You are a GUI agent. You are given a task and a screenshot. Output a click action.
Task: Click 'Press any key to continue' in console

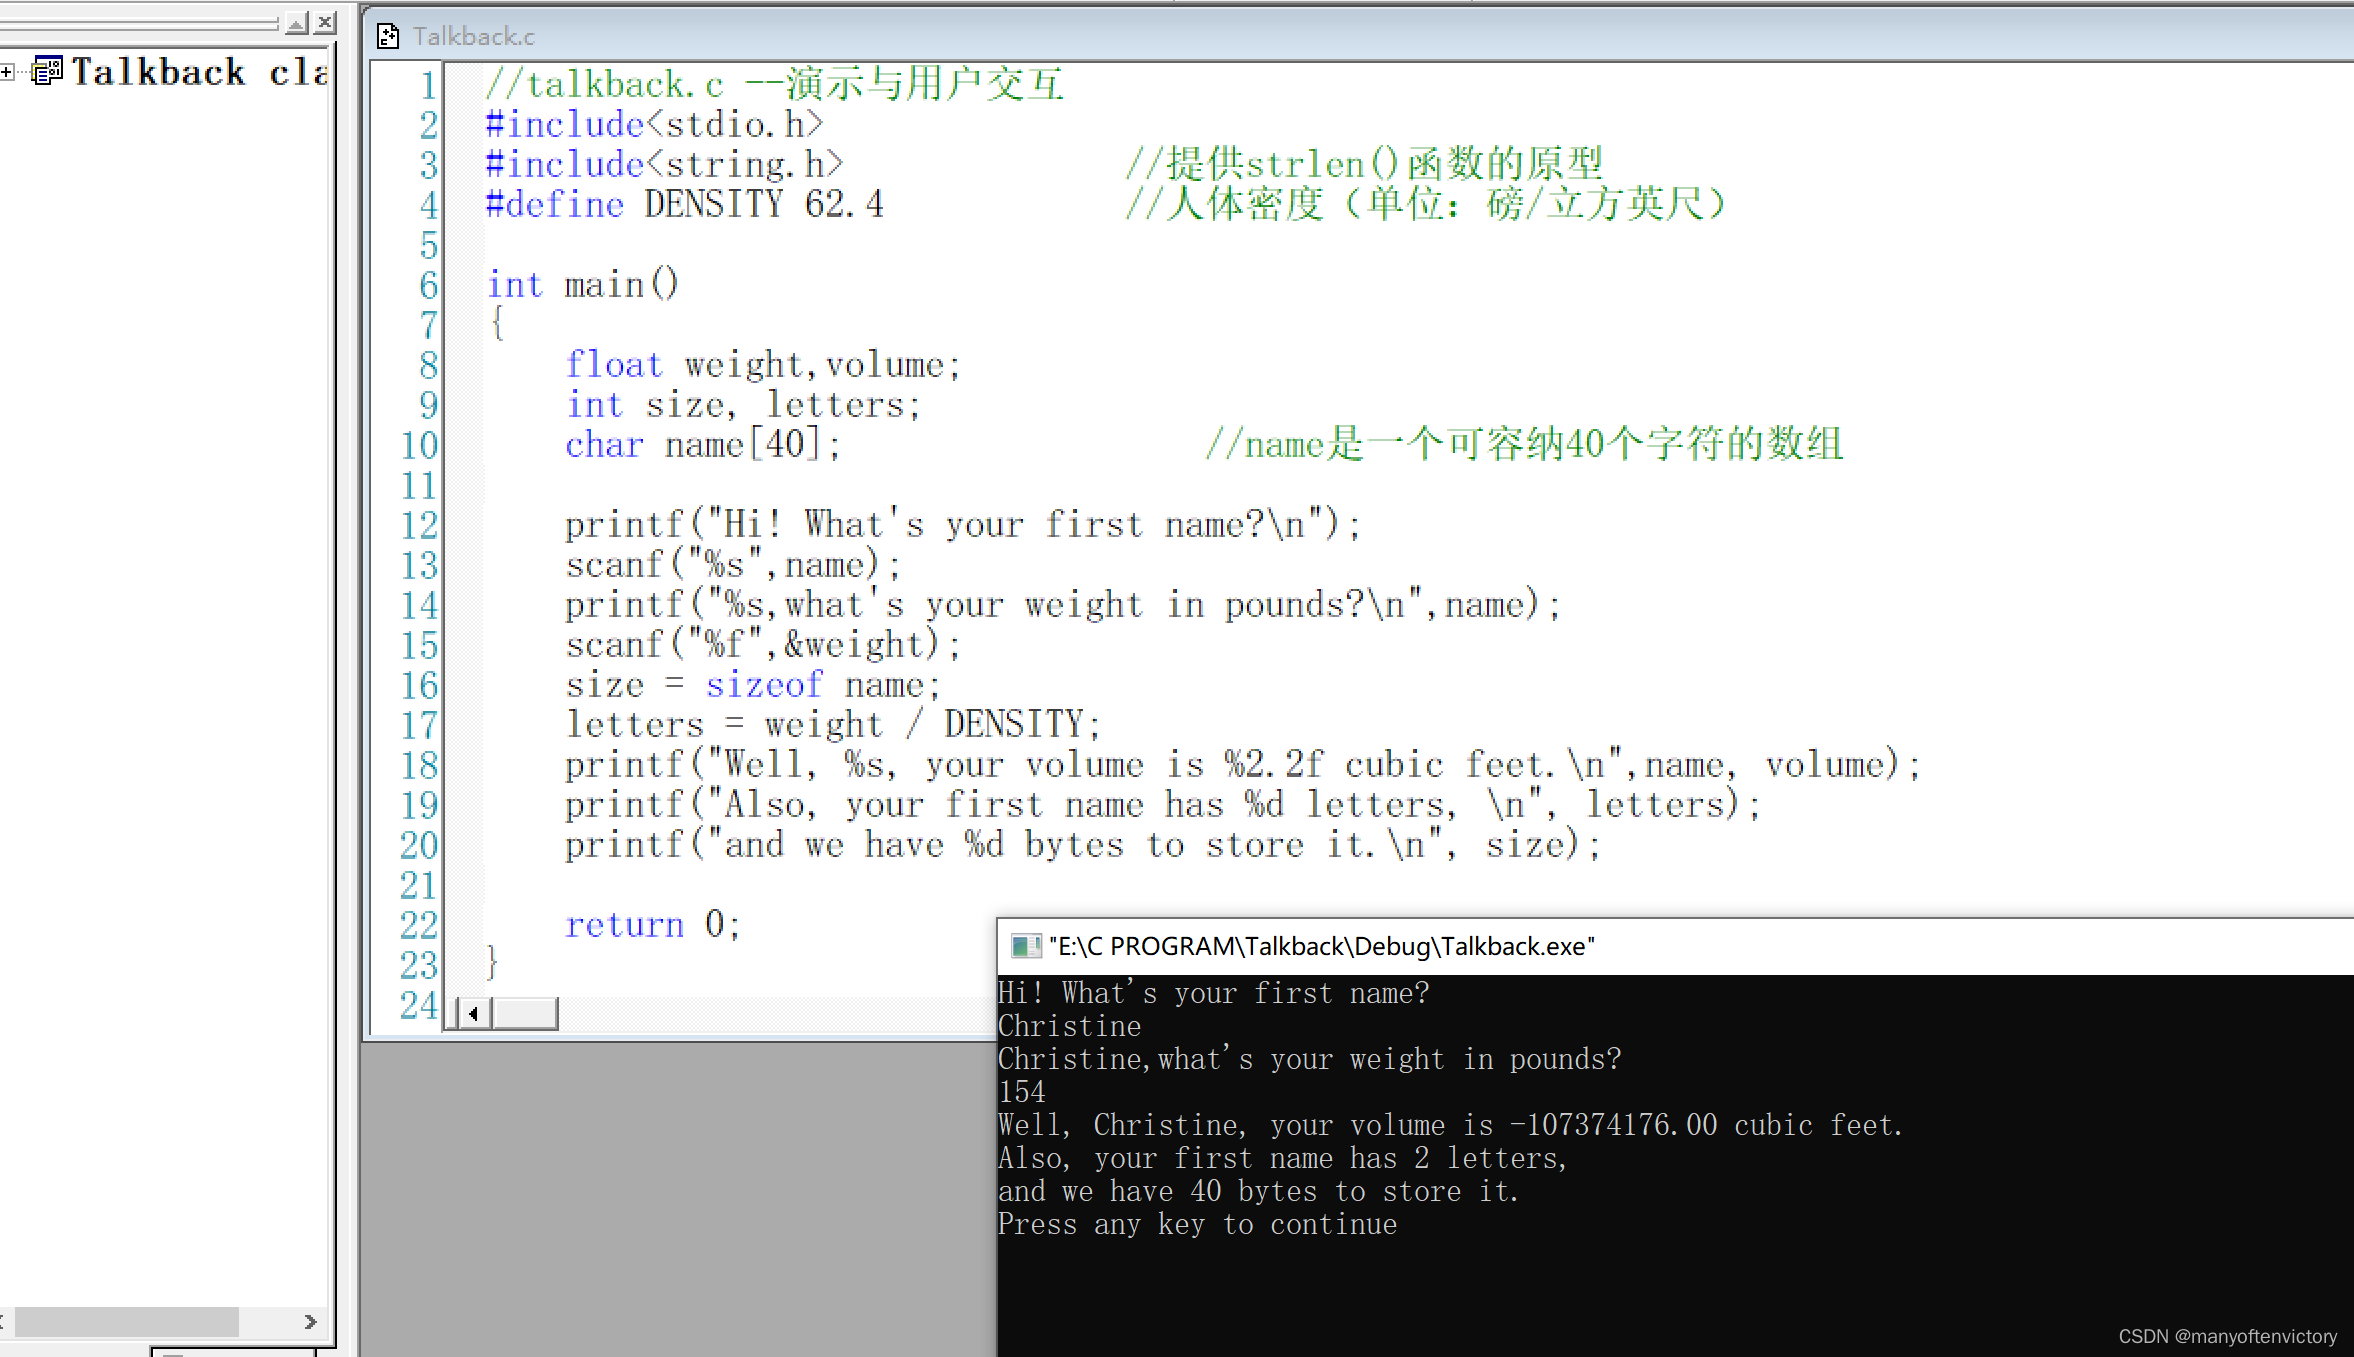(1197, 1224)
